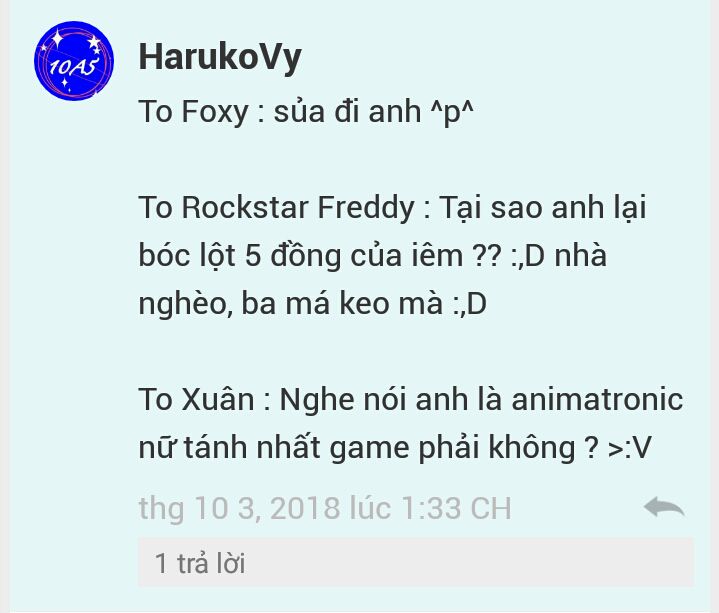Click the "nữ tánh nhất game" phrase
This screenshot has height=613, width=719.
click(274, 448)
